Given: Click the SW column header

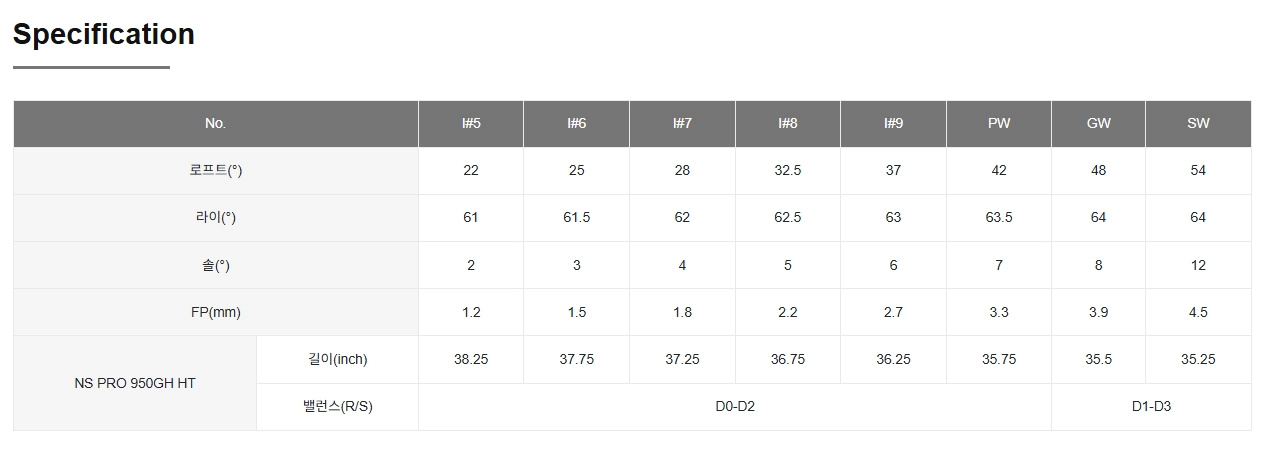Looking at the screenshot, I should (x=1198, y=124).
